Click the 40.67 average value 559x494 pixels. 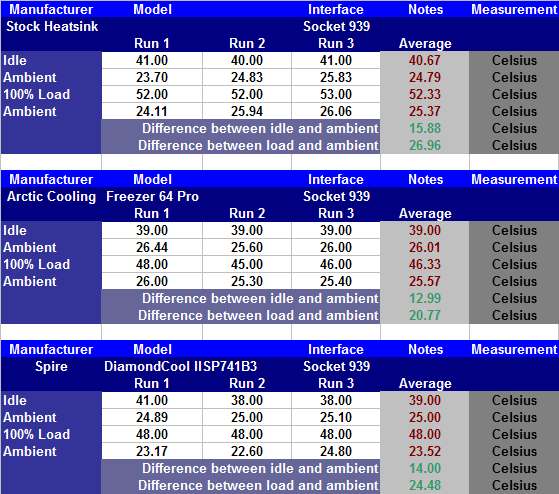[425, 60]
